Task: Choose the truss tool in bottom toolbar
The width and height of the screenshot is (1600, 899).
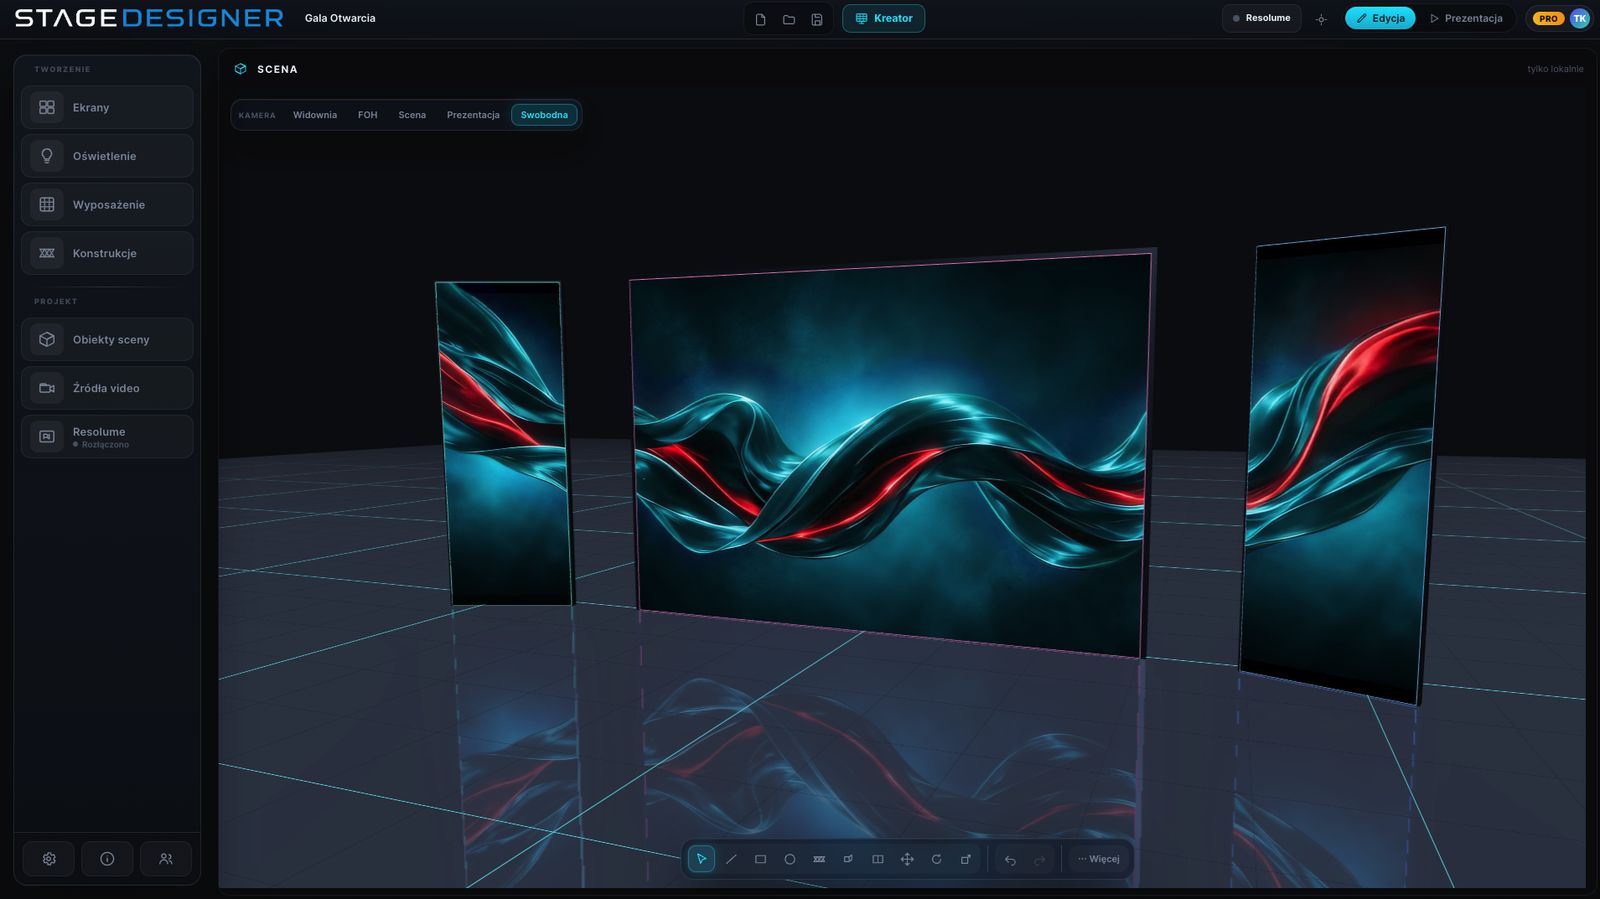Action: (x=819, y=859)
